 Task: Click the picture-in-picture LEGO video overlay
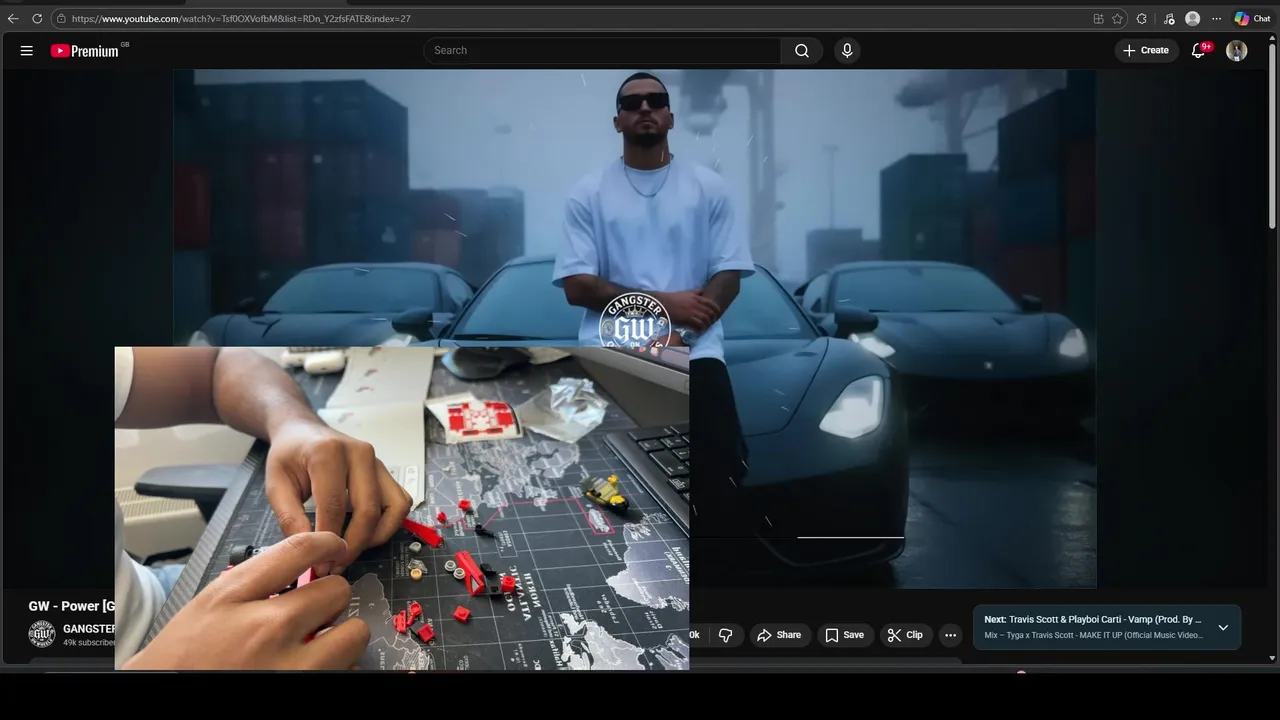click(402, 508)
